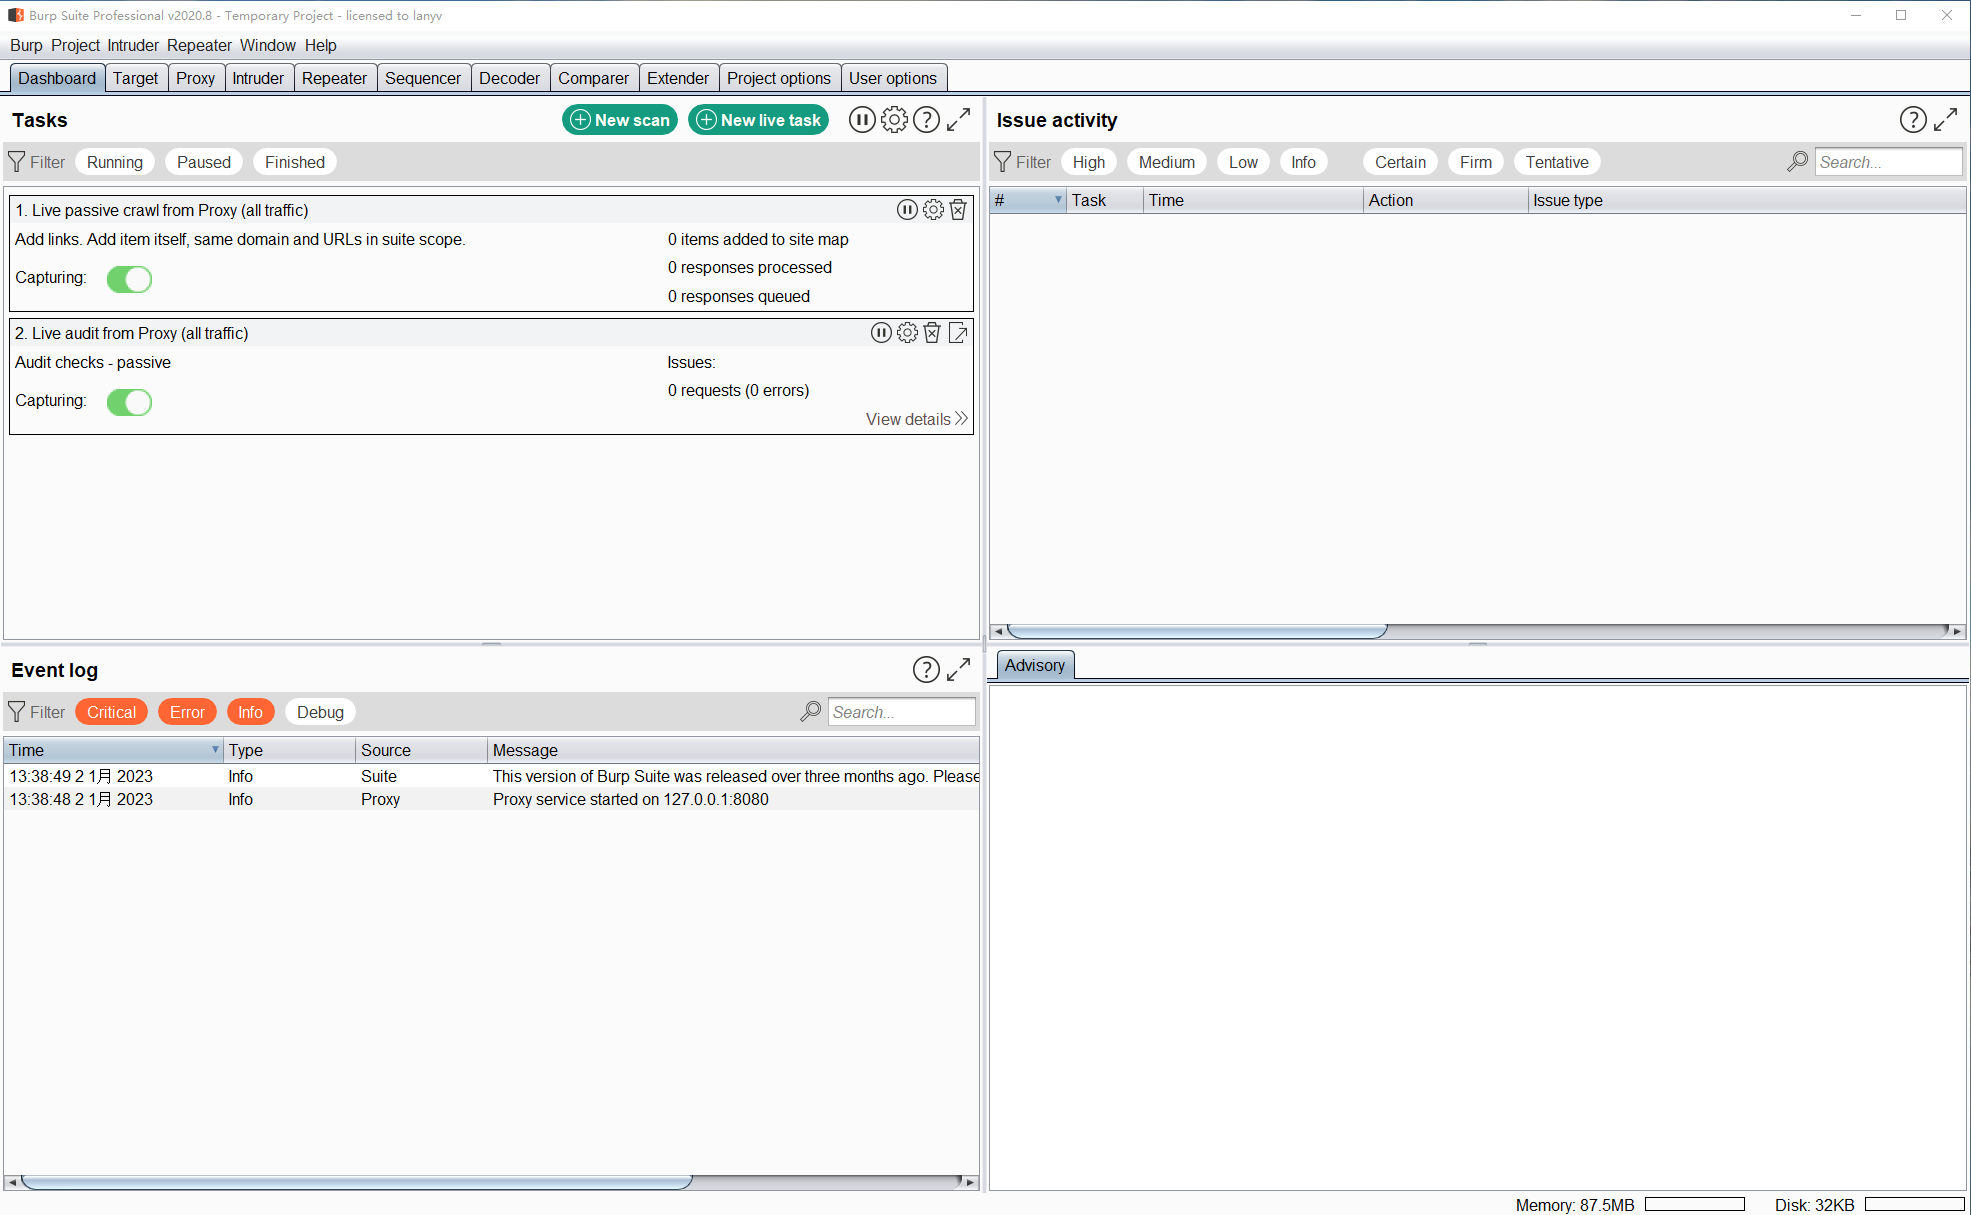Open settings for Live audit task
This screenshot has height=1215, width=1971.
(907, 333)
